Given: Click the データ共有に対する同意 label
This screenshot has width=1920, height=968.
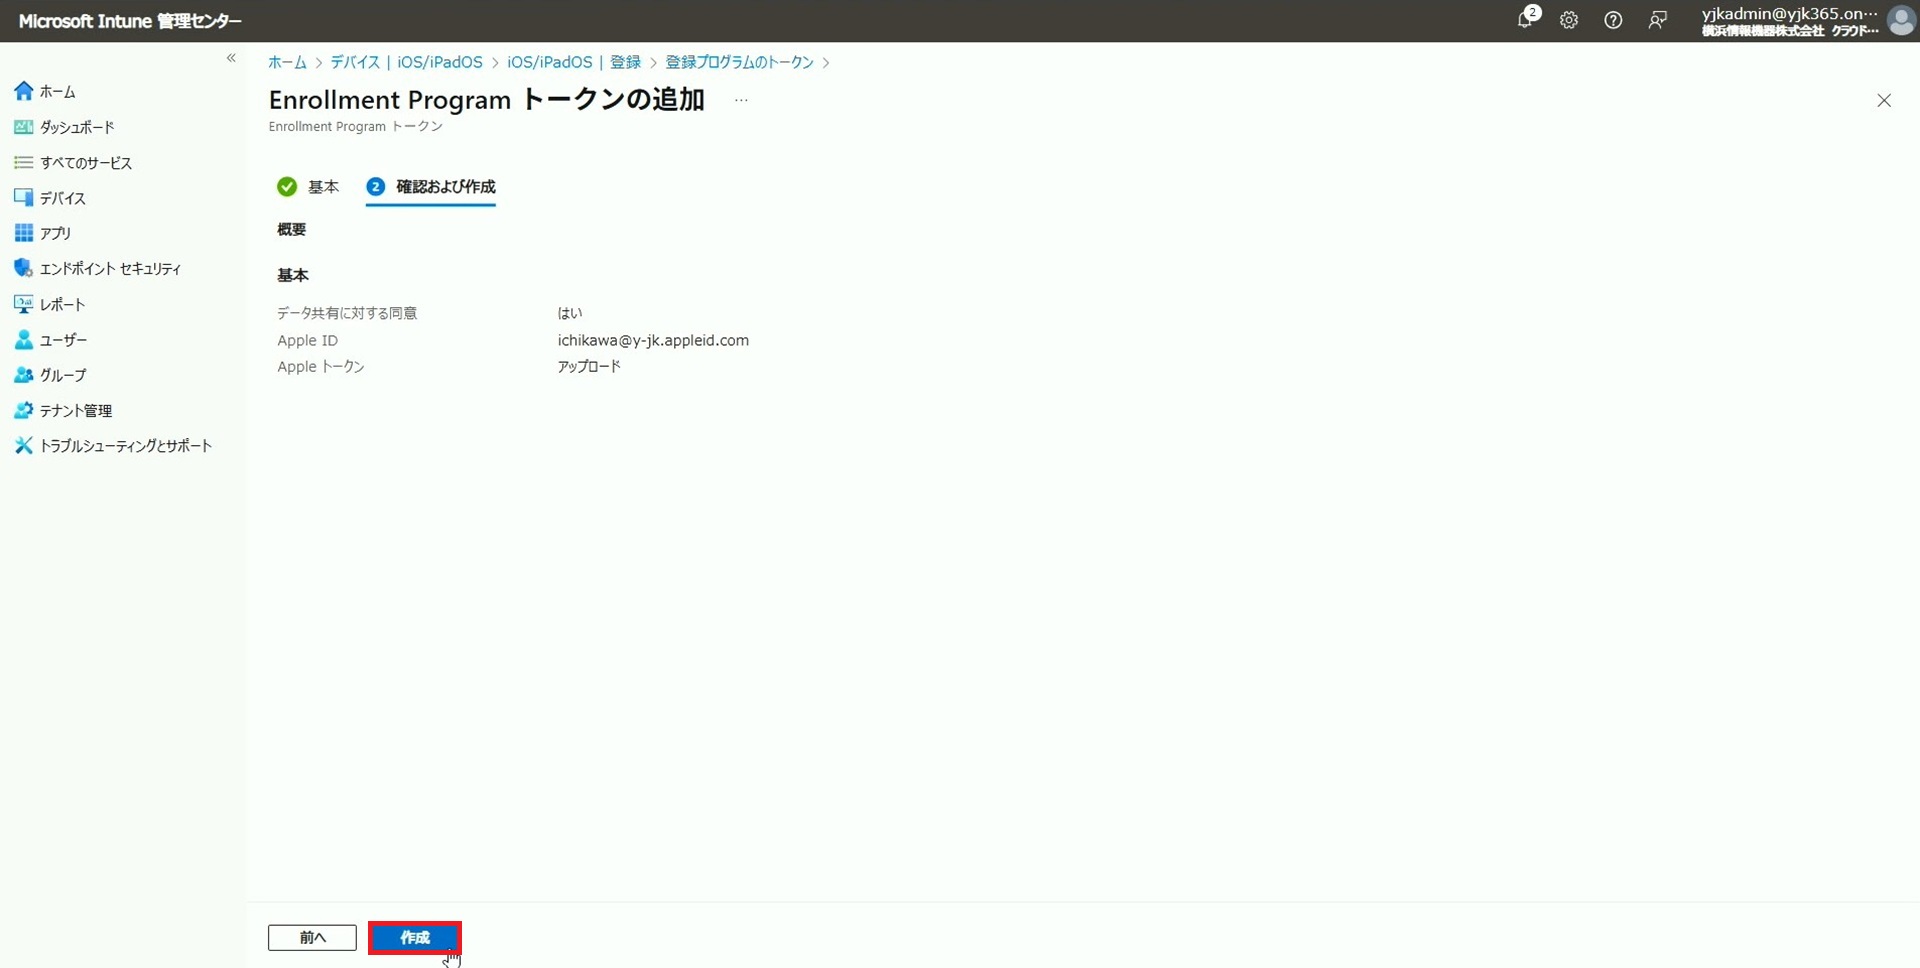Looking at the screenshot, I should [x=347, y=313].
